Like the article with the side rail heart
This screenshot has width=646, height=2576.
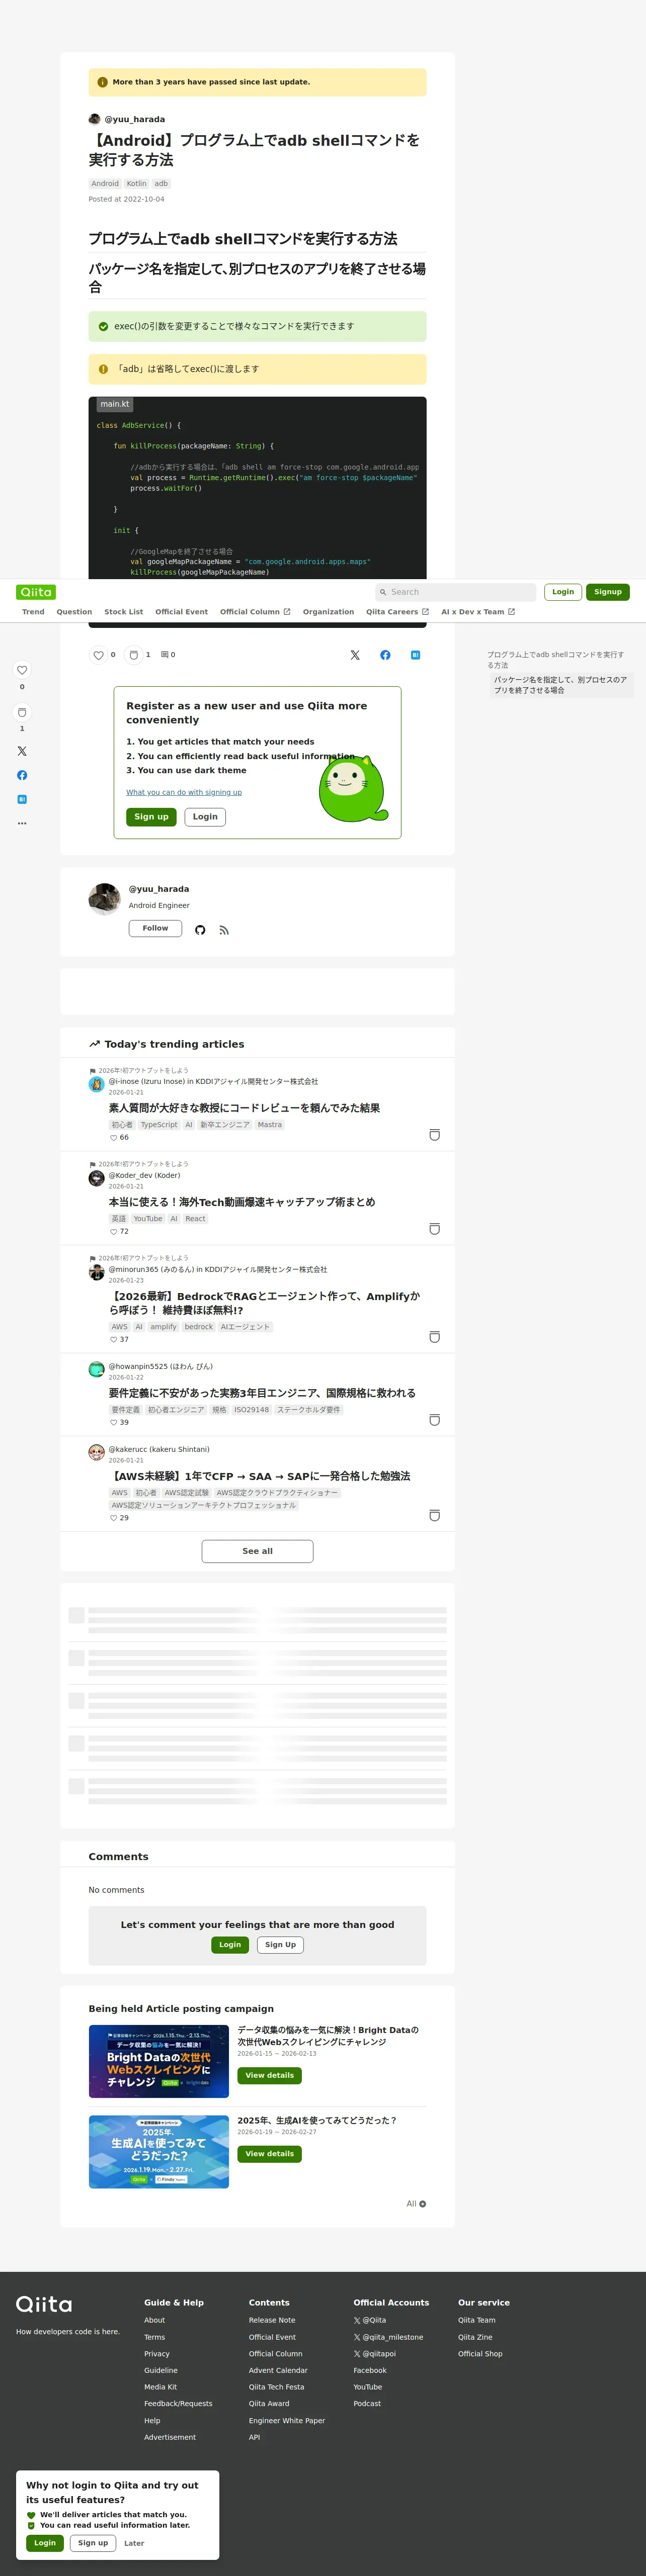22,670
